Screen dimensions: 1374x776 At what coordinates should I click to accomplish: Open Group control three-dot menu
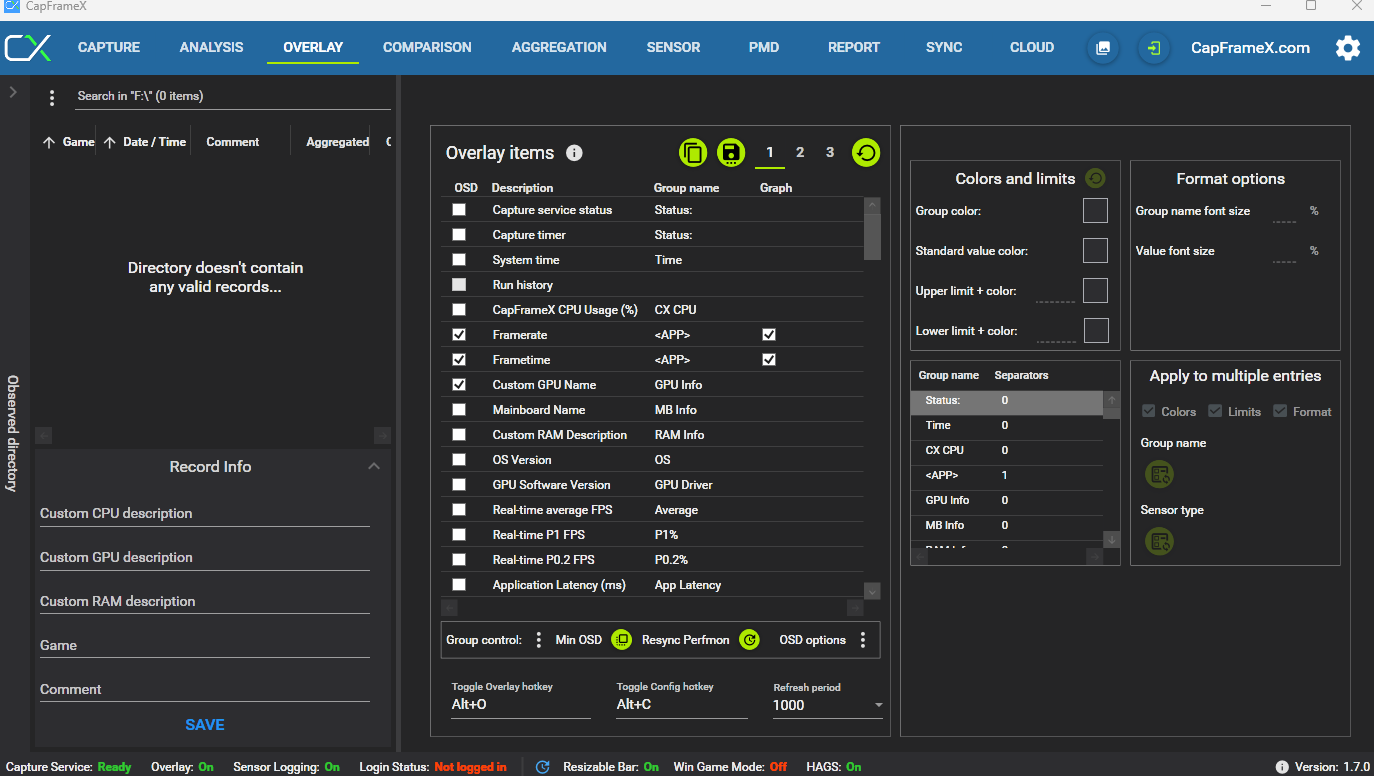[539, 640]
